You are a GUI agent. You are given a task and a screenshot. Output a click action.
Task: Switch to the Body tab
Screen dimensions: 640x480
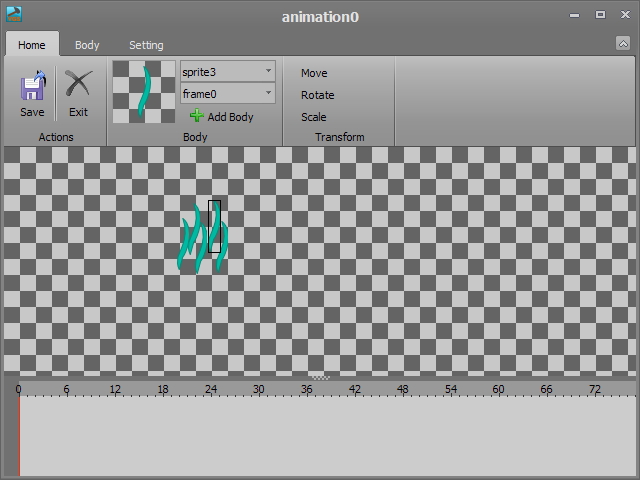[x=87, y=45]
